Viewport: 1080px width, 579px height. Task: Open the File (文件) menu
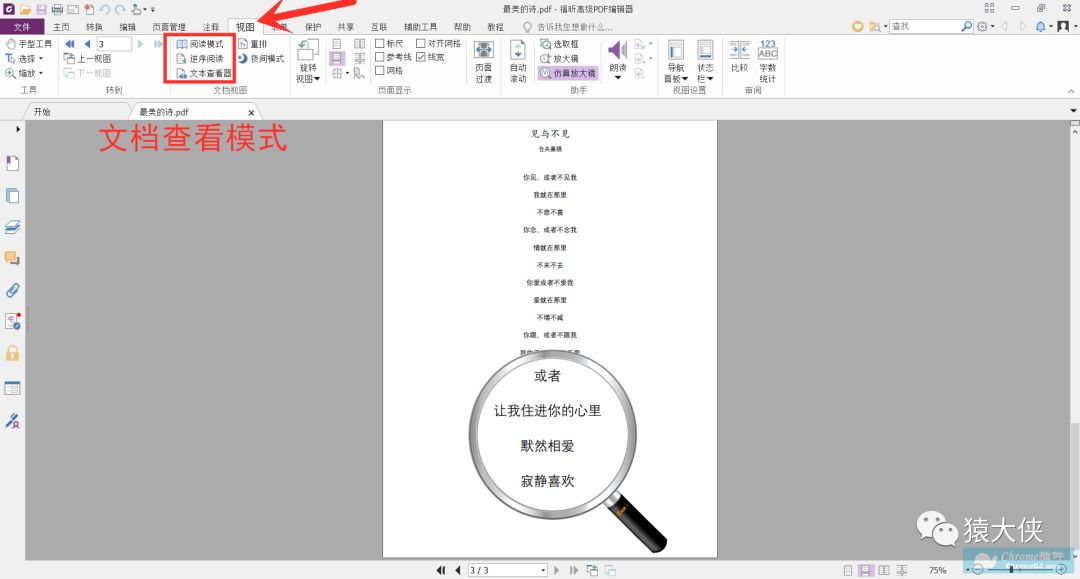coord(22,27)
